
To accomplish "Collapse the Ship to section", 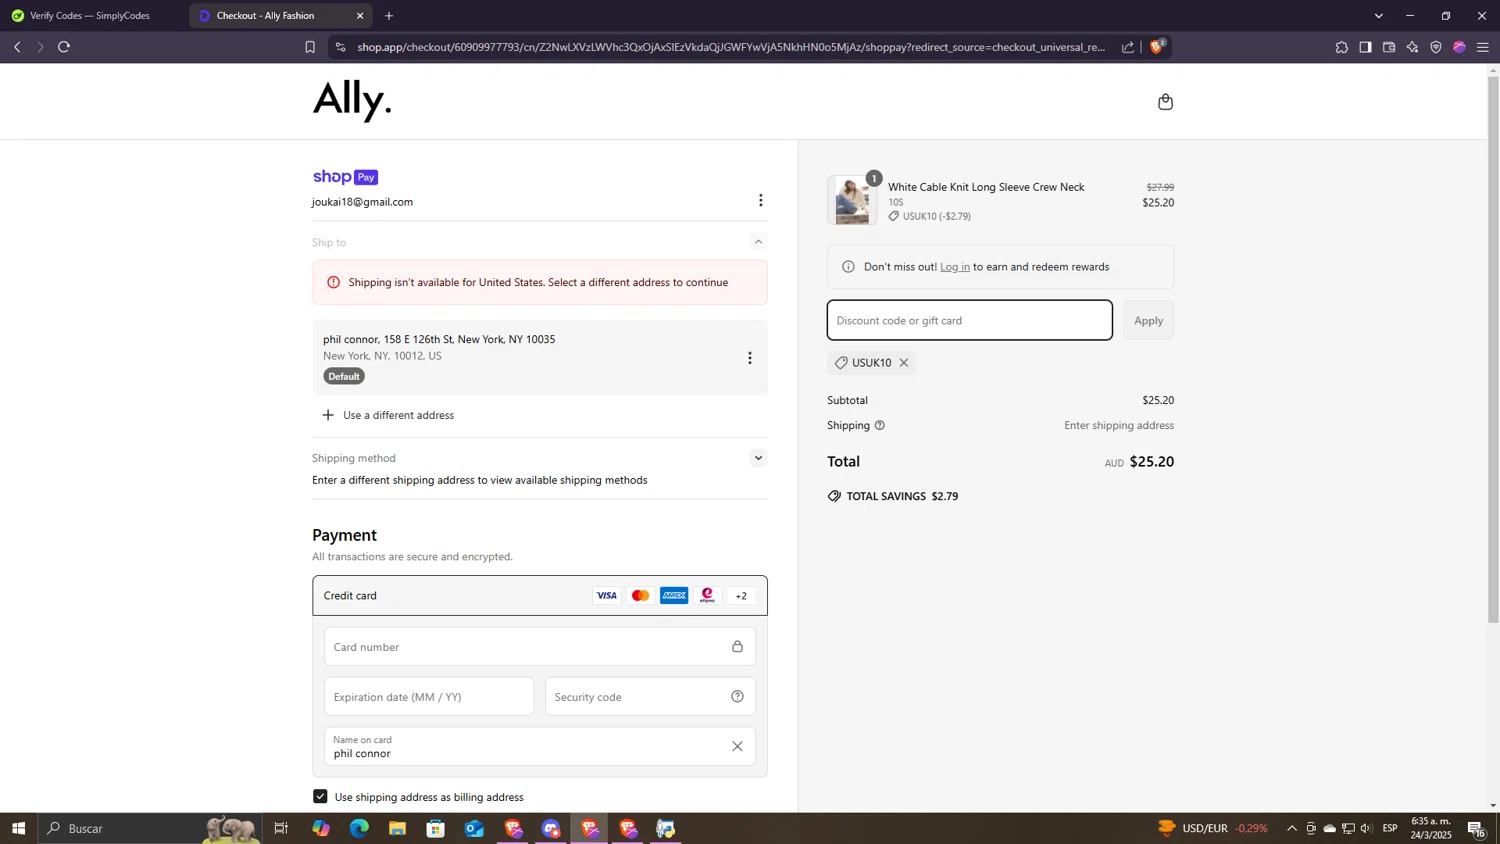I will [x=758, y=242].
